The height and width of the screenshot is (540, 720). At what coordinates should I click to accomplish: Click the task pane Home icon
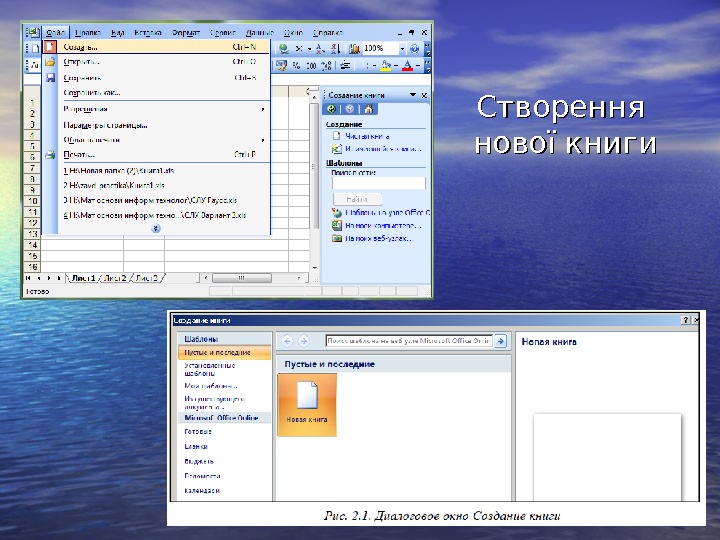tap(368, 109)
